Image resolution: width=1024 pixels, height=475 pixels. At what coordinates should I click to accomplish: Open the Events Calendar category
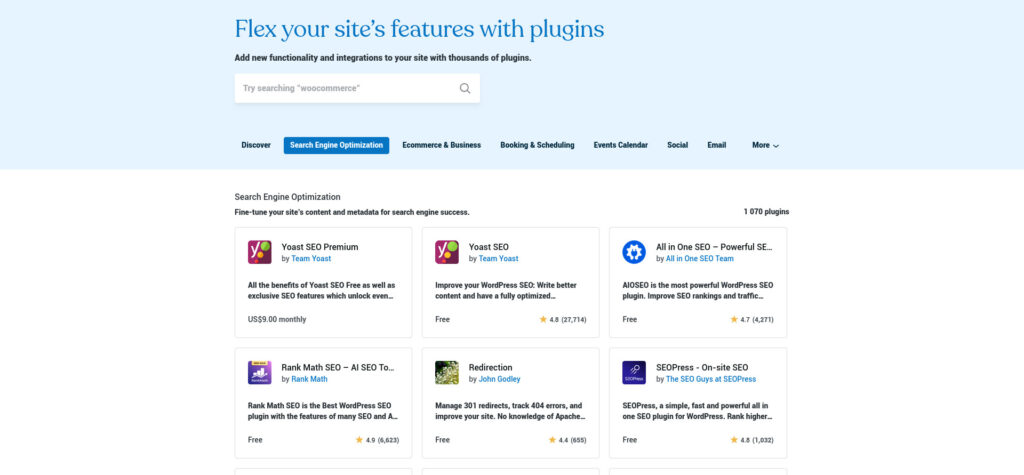(x=620, y=145)
